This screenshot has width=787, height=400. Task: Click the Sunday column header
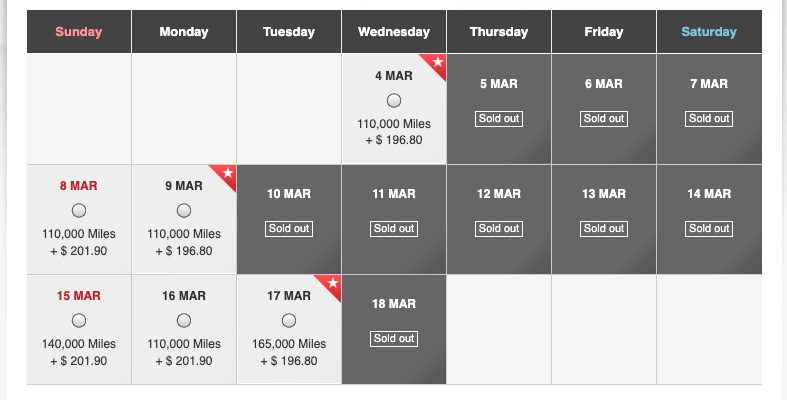pyautogui.click(x=79, y=32)
